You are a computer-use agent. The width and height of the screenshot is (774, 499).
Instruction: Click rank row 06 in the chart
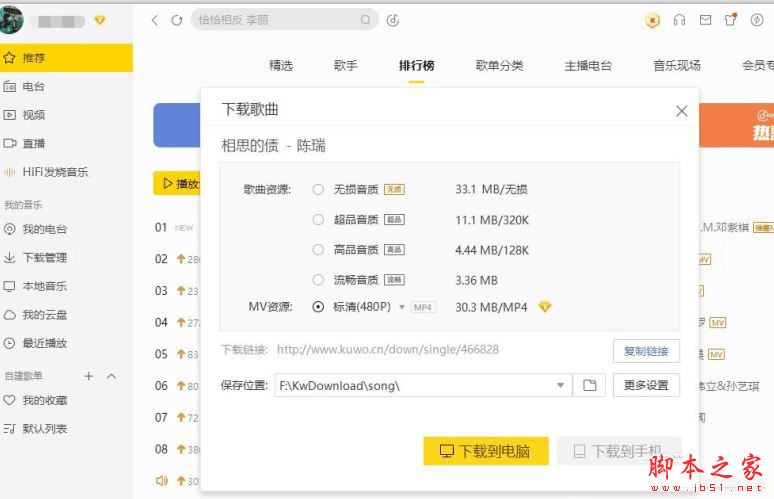[x=177, y=386]
